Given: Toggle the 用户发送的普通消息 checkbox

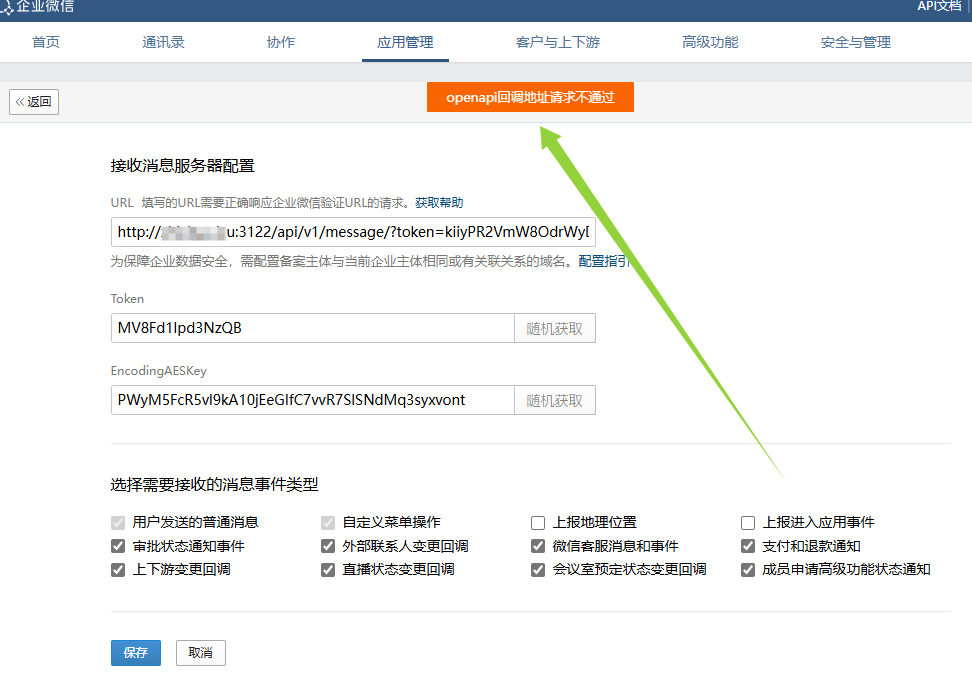Looking at the screenshot, I should point(118,523).
